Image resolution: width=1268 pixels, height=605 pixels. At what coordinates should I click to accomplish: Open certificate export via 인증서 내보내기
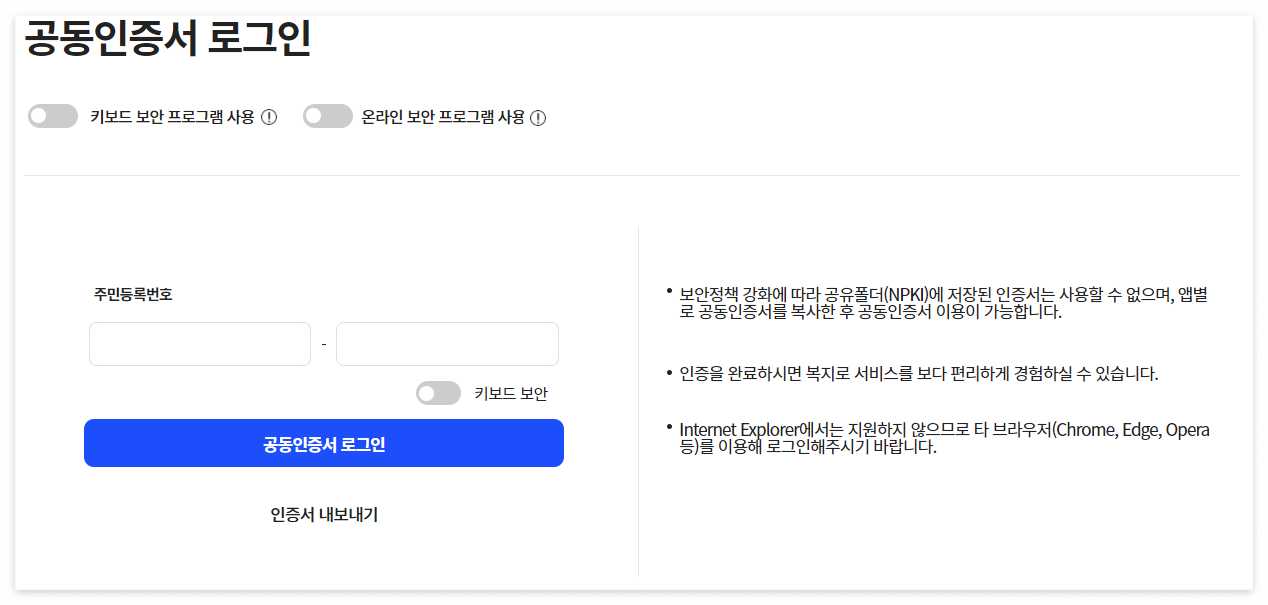click(x=324, y=514)
